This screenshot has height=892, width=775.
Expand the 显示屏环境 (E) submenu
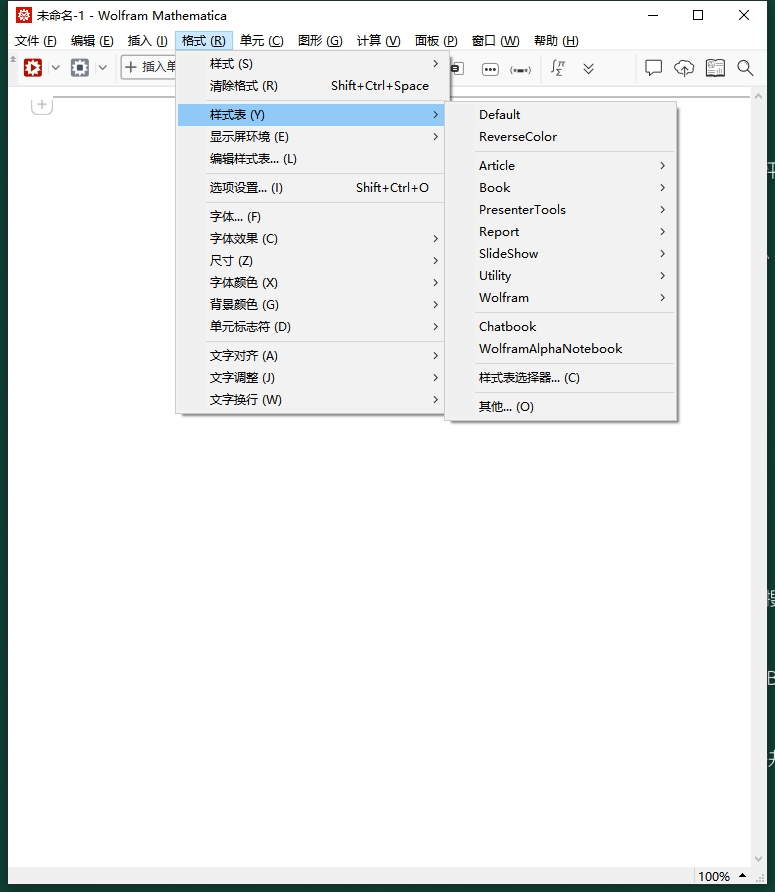click(x=311, y=137)
